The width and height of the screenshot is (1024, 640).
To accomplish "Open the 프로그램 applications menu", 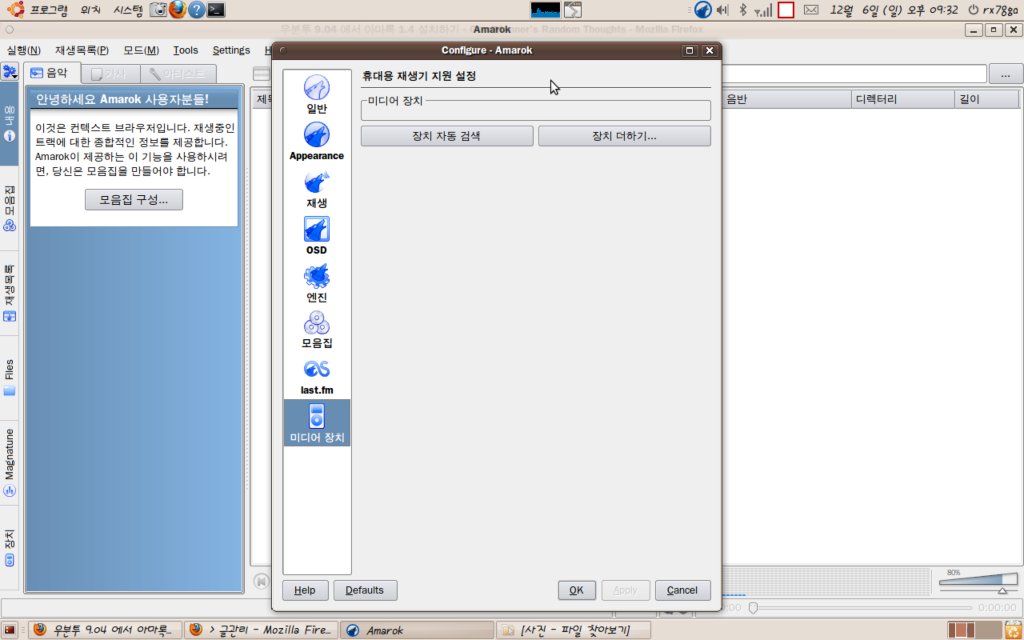I will [49, 10].
